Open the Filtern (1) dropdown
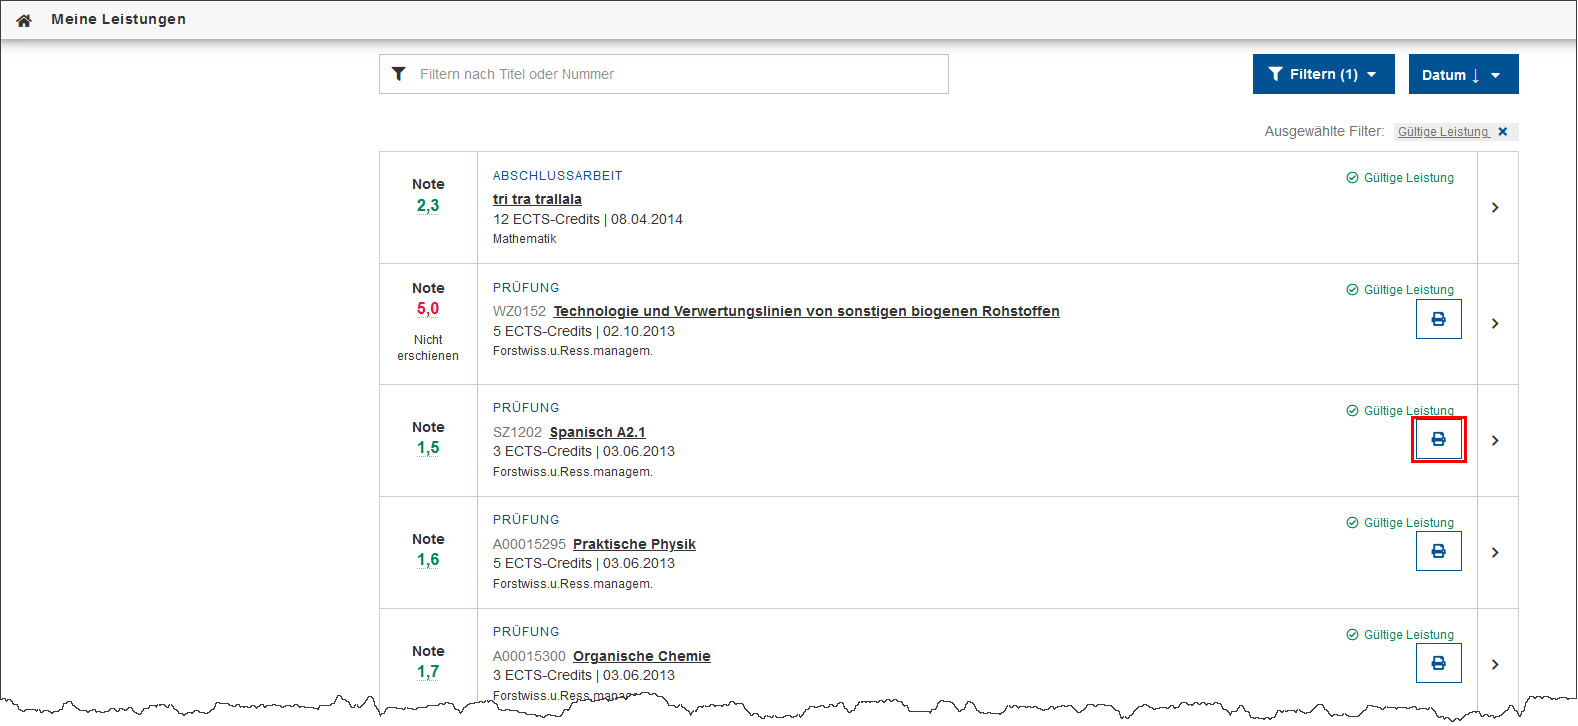Screen dimensions: 1578x726 [1322, 74]
